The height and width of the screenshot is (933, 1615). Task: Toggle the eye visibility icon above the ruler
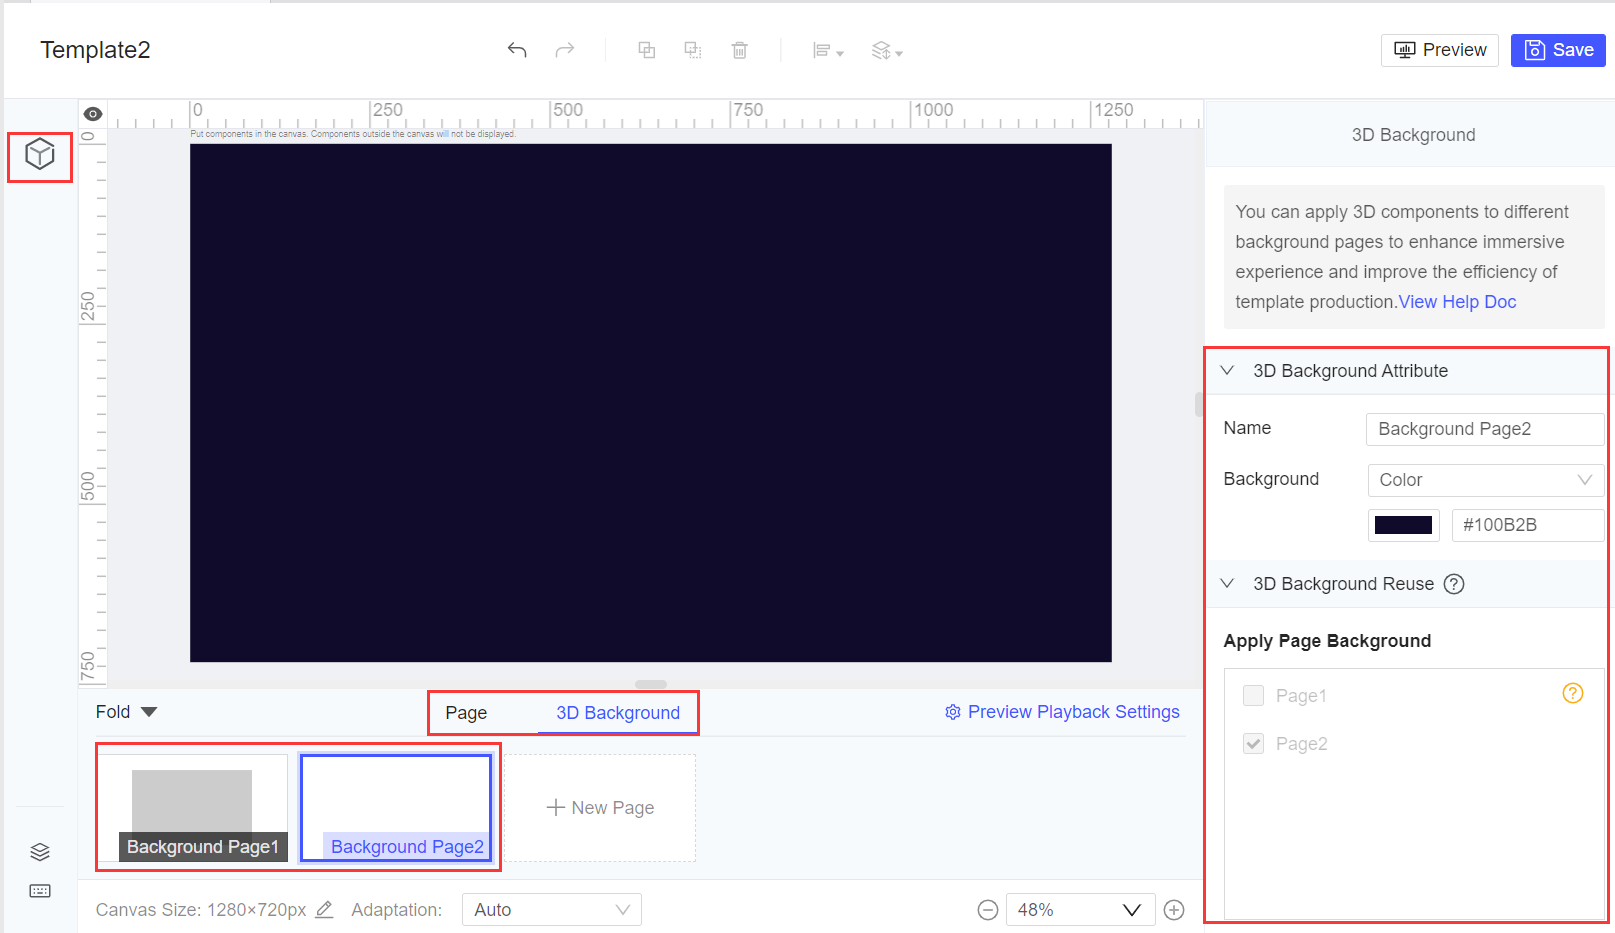(92, 113)
